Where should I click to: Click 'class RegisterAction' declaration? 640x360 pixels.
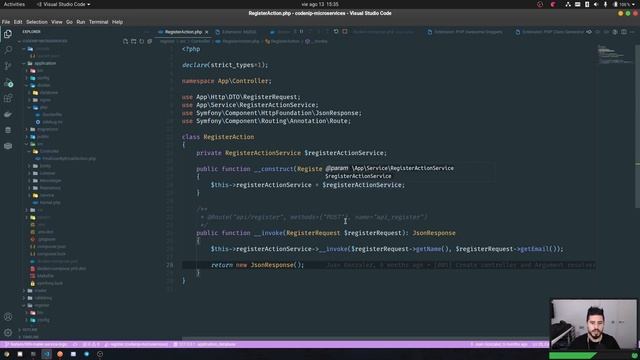coord(218,137)
